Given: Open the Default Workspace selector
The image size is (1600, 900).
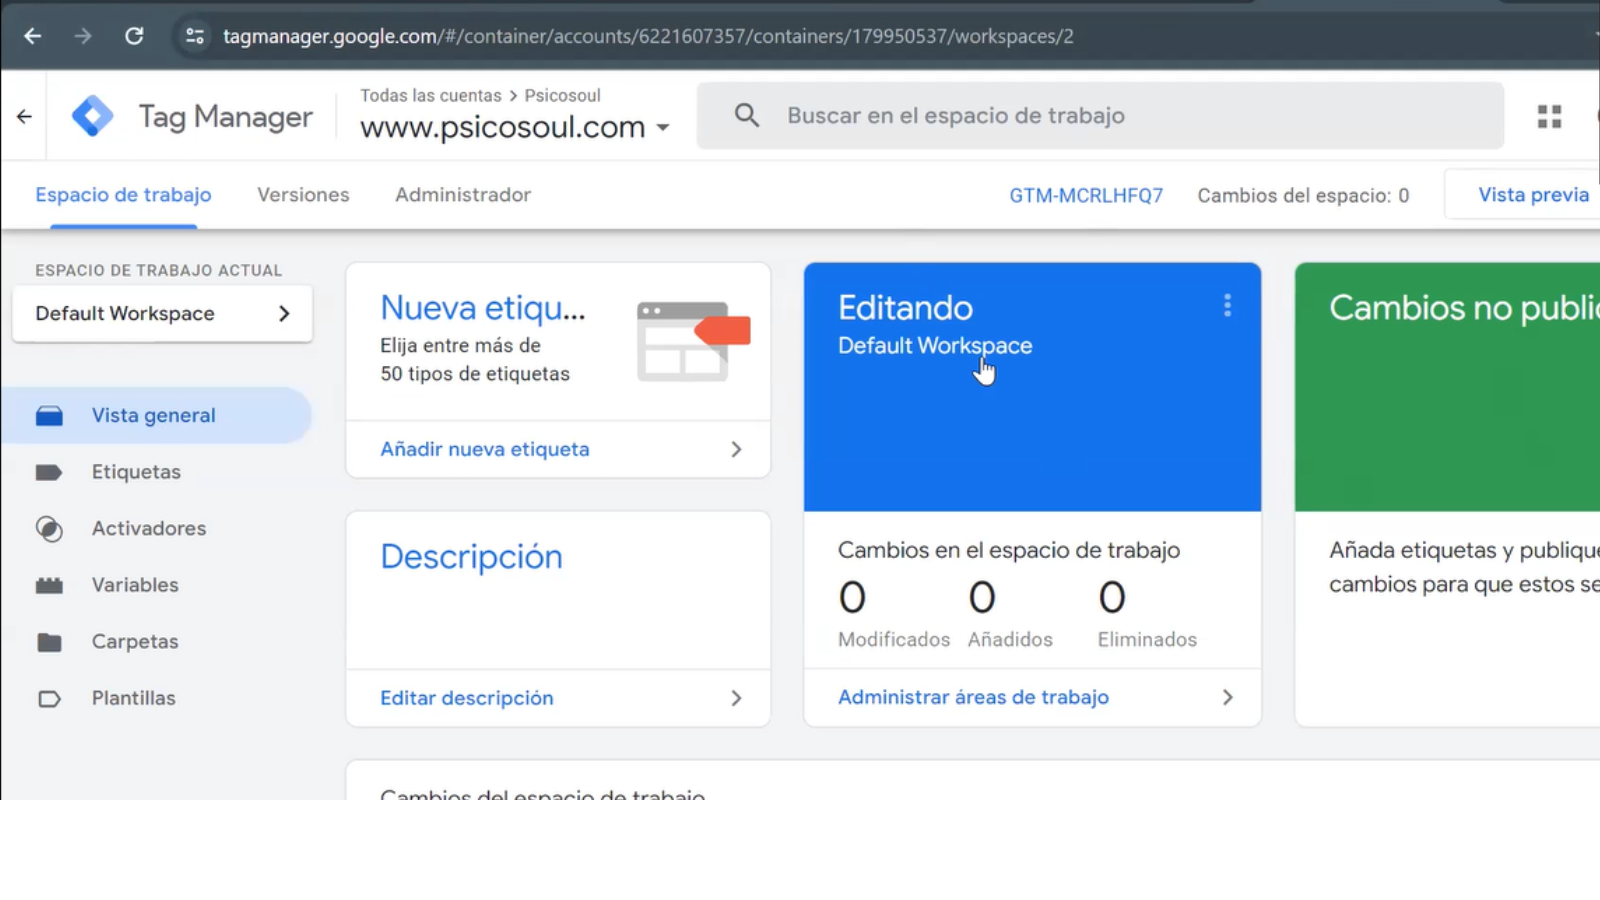Looking at the screenshot, I should [x=162, y=313].
